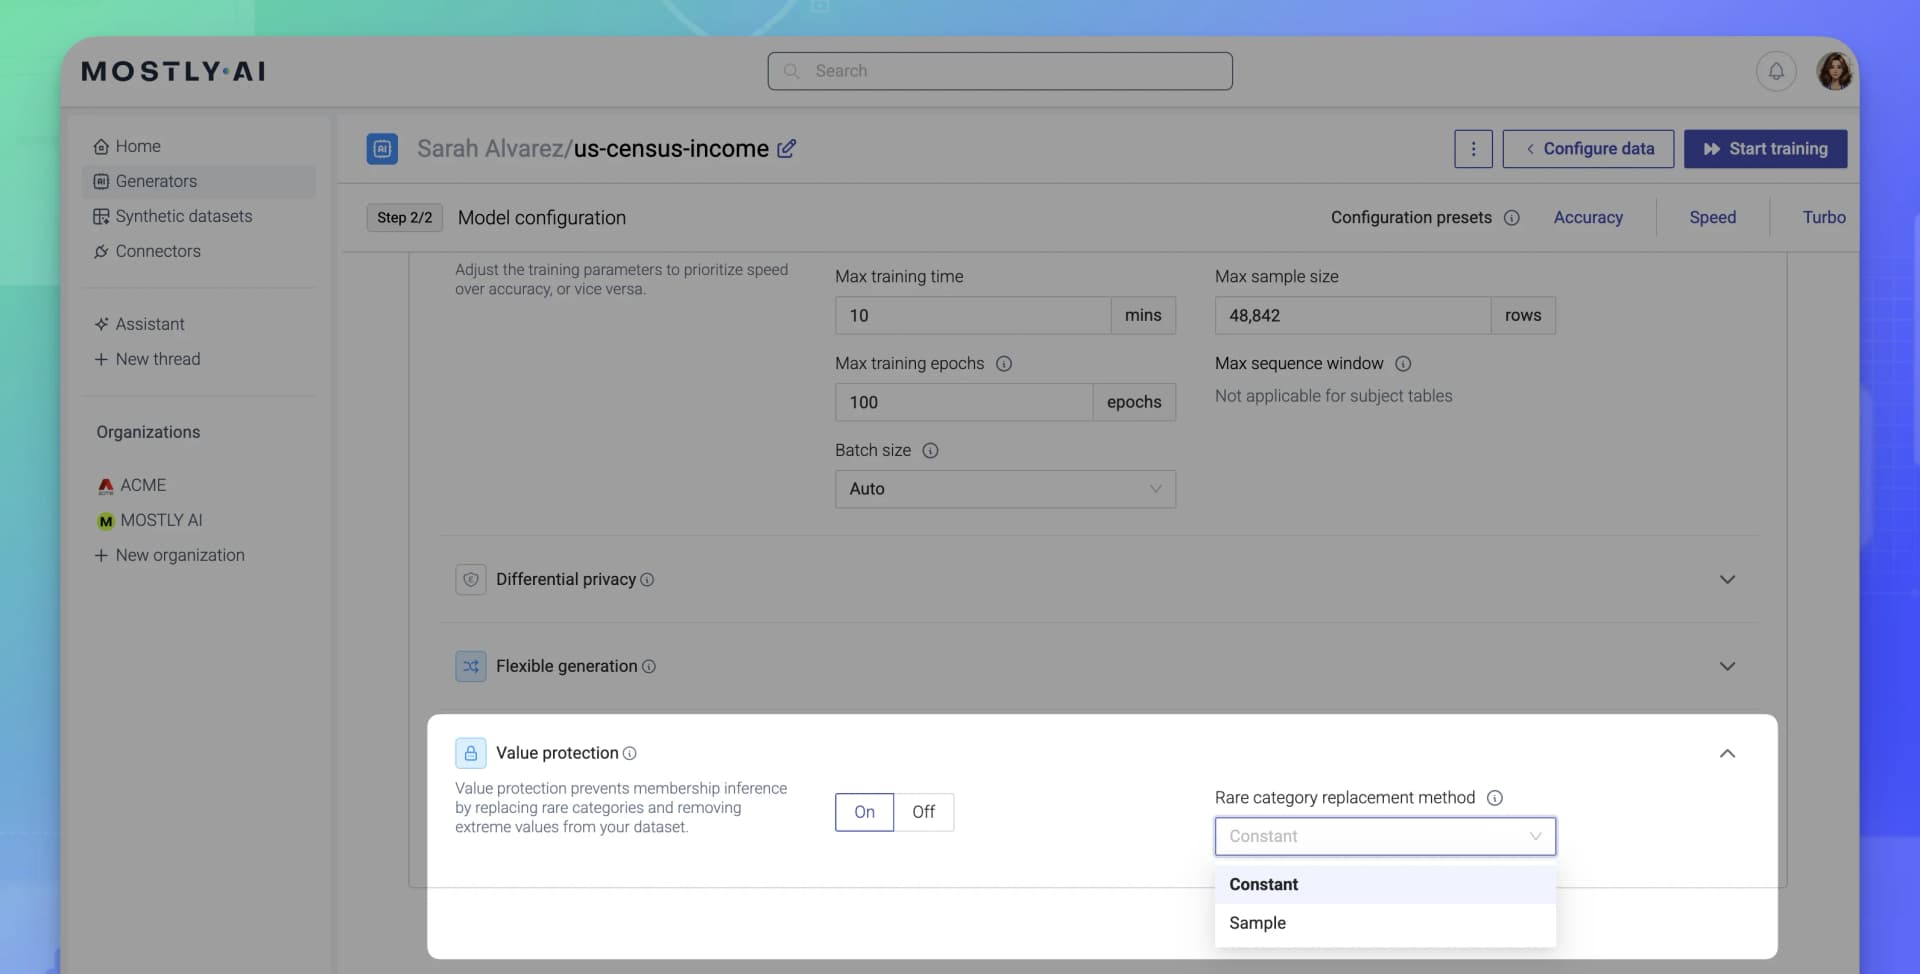The height and width of the screenshot is (974, 1920).
Task: Turn value protection Off
Action: click(923, 812)
